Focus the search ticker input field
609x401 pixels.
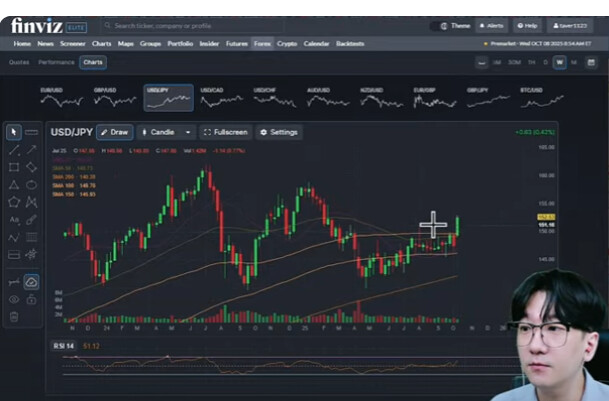click(192, 26)
